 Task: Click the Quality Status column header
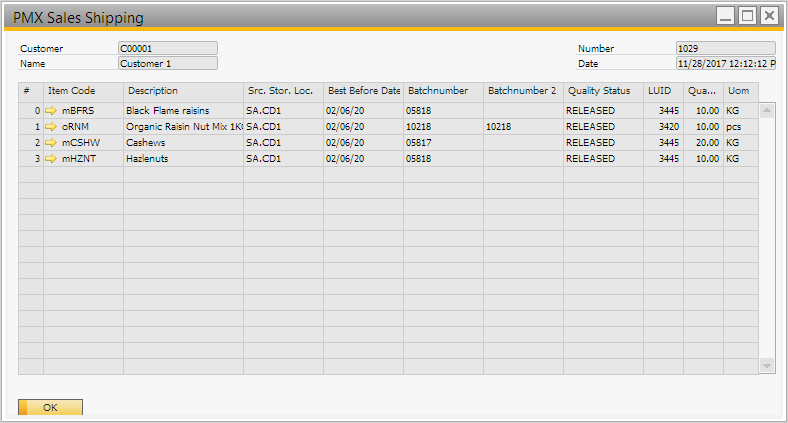tap(603, 91)
